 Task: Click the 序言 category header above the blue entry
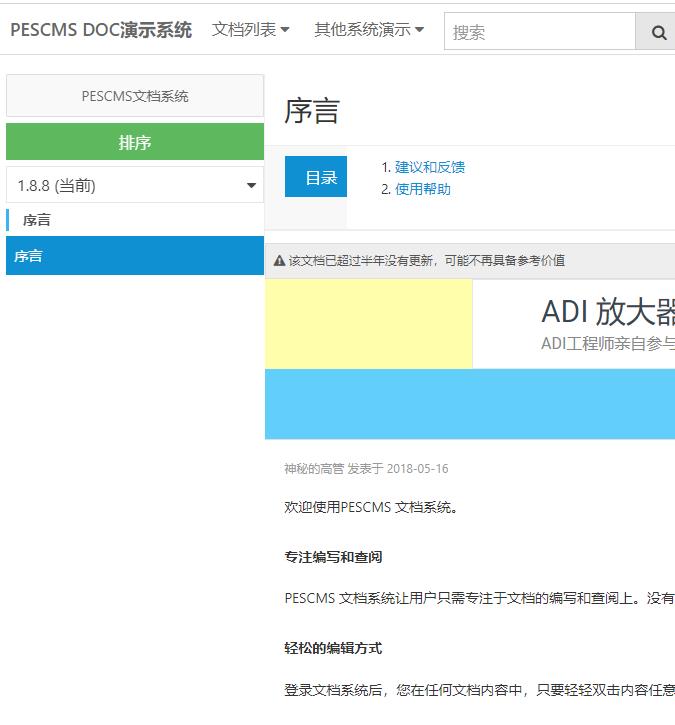(37, 220)
